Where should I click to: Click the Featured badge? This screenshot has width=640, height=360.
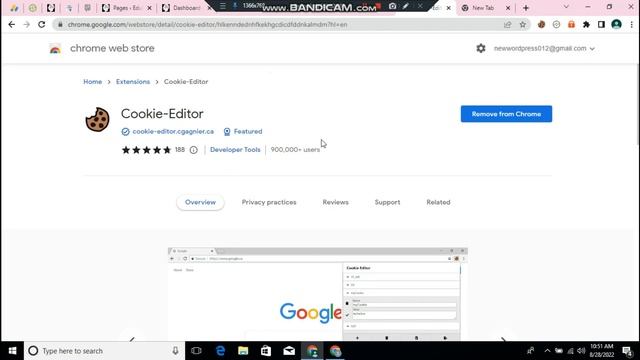(243, 131)
